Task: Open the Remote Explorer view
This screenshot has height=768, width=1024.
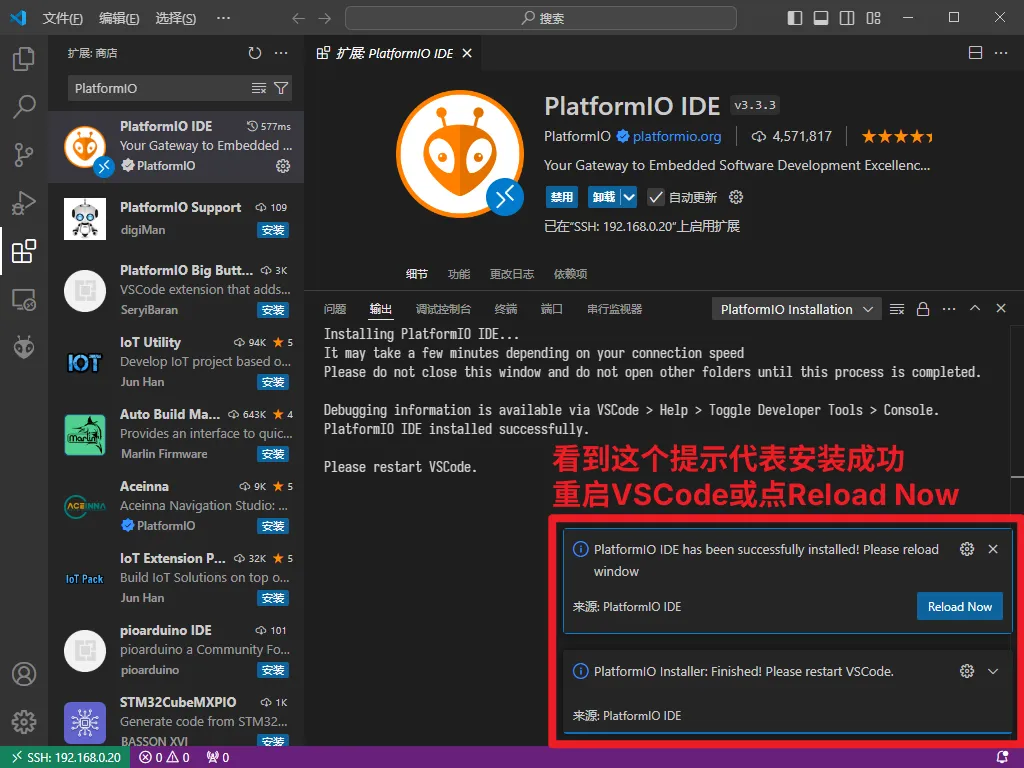Action: click(x=24, y=300)
